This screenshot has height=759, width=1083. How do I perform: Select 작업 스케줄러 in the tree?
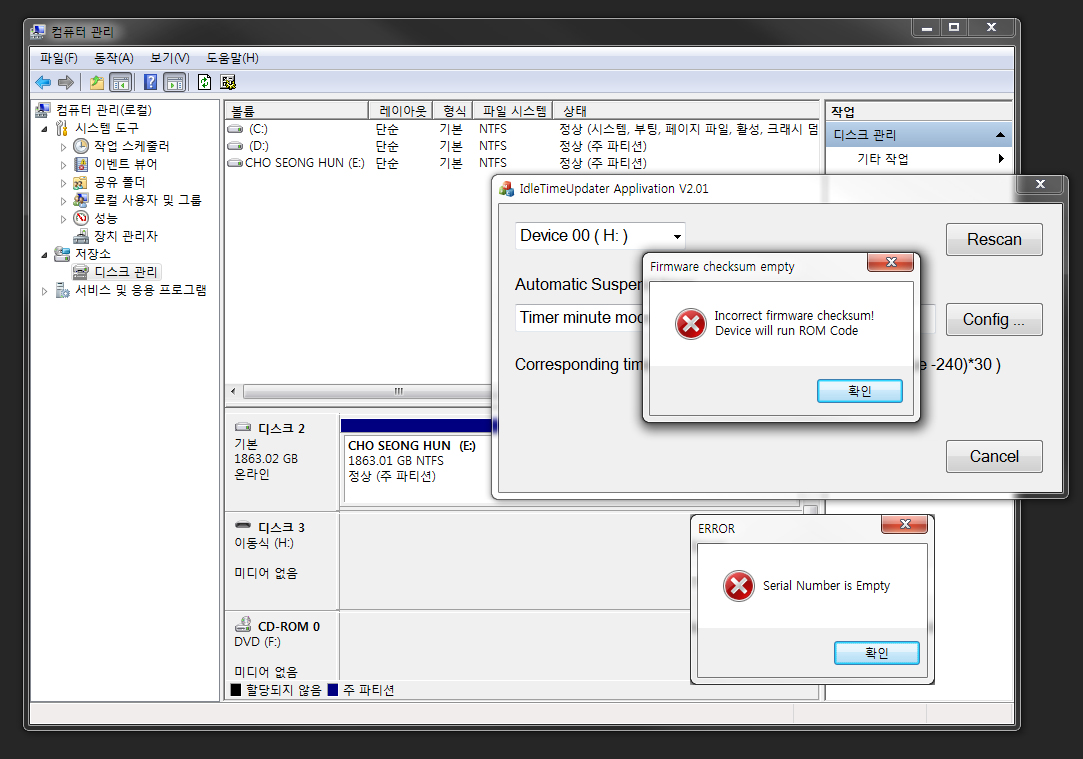pos(131,146)
